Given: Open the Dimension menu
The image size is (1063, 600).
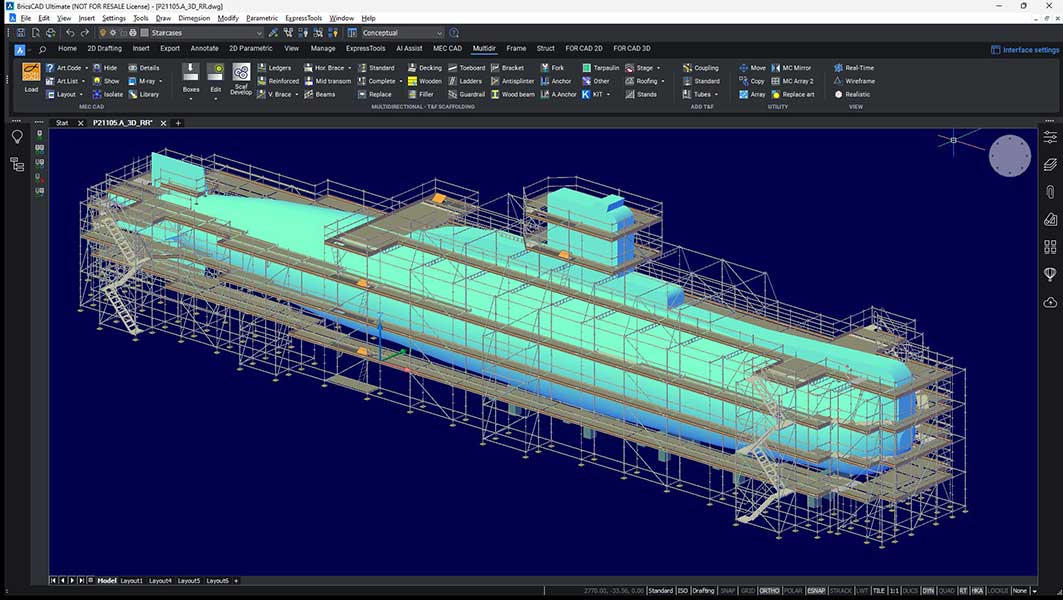Looking at the screenshot, I should click(194, 17).
